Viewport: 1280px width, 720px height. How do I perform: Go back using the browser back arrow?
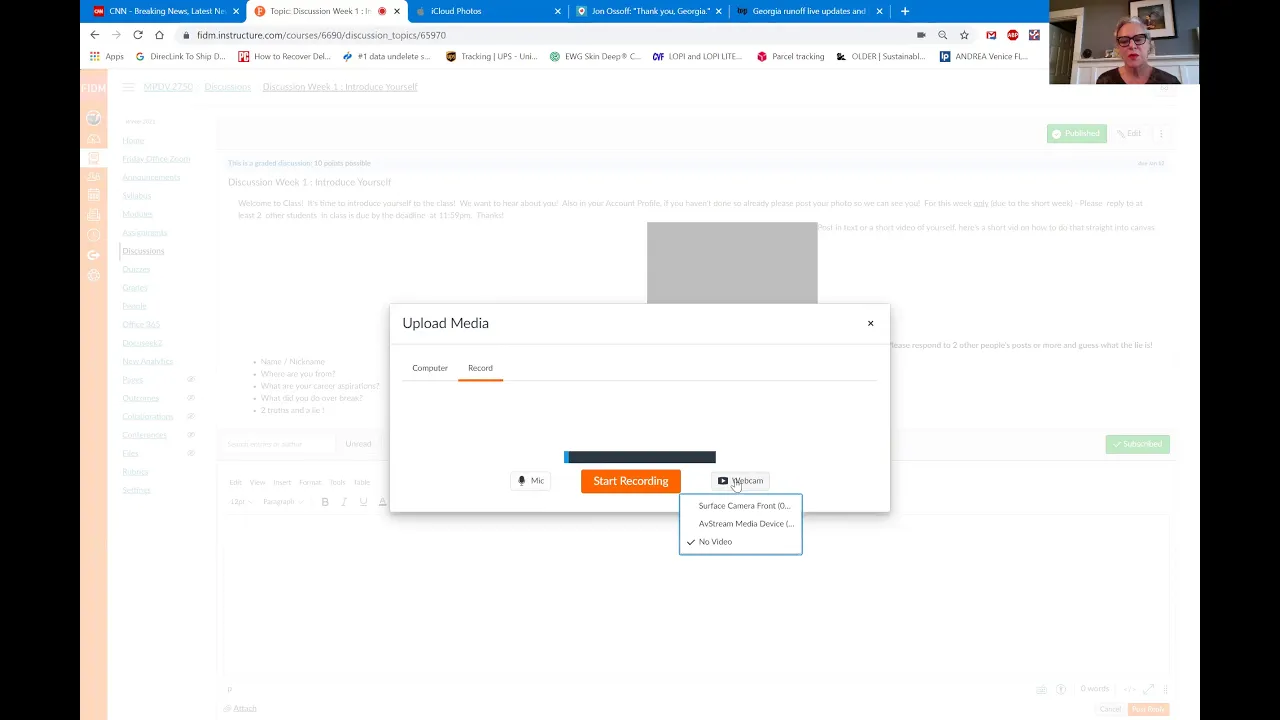pyautogui.click(x=95, y=35)
